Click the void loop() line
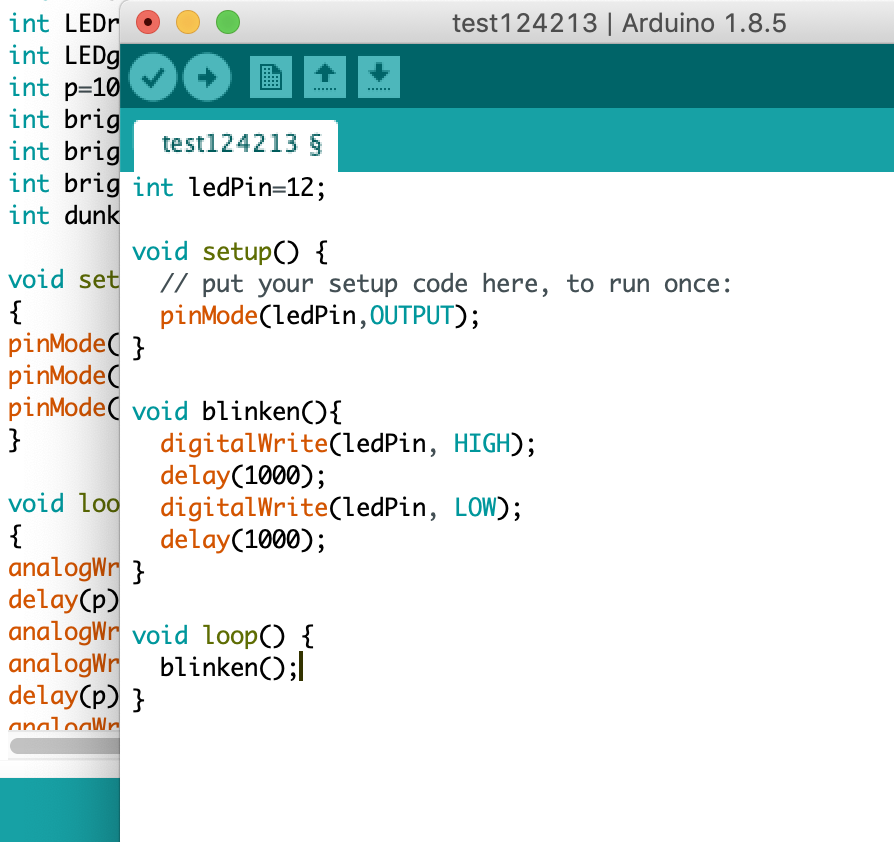The image size is (894, 842). tap(223, 636)
